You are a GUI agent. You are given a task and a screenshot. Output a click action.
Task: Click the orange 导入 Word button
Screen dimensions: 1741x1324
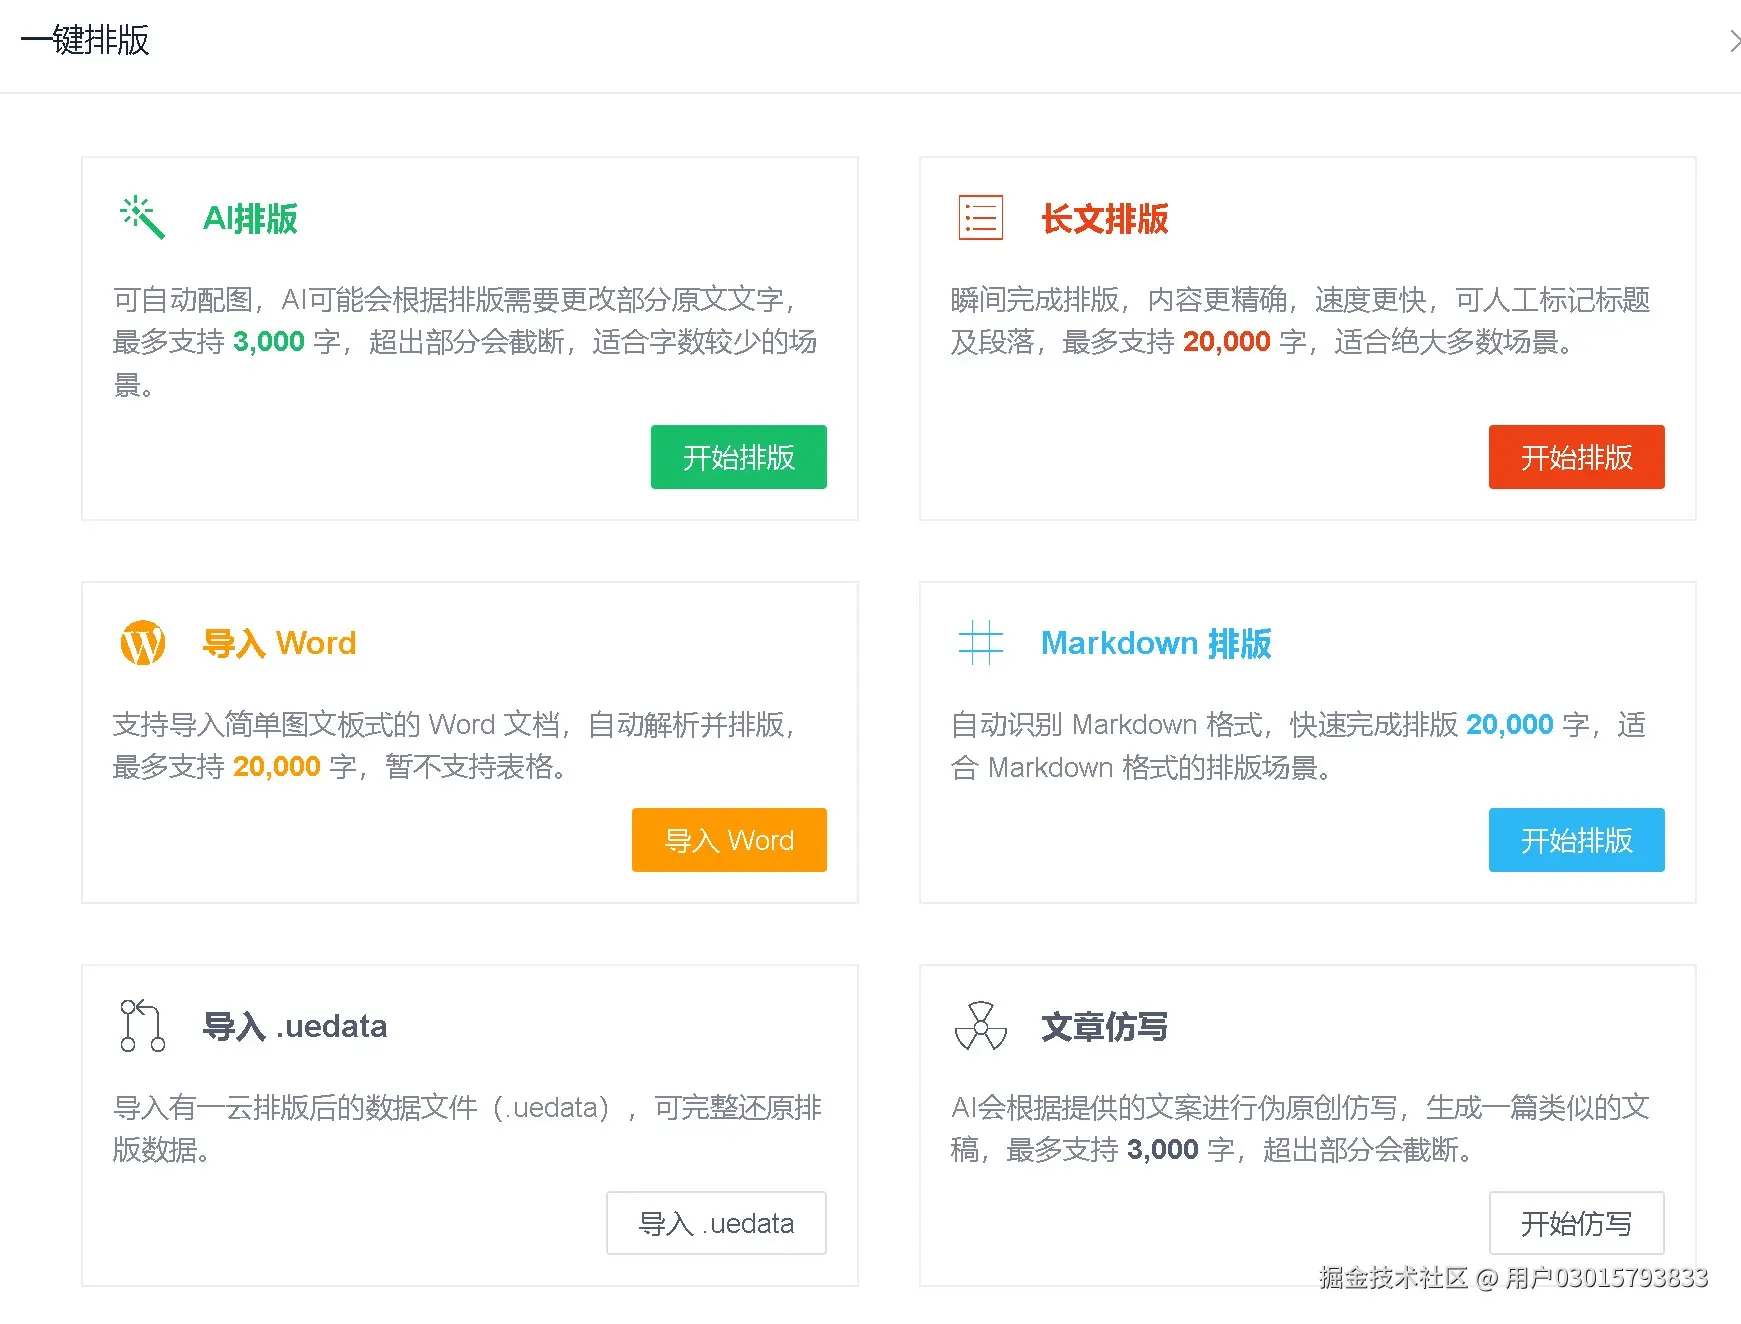729,840
